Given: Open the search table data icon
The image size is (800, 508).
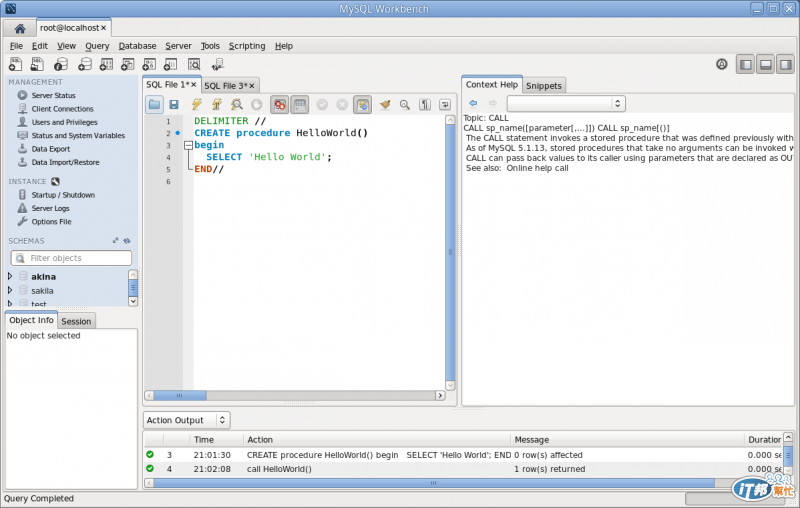Looking at the screenshot, I should click(x=194, y=64).
